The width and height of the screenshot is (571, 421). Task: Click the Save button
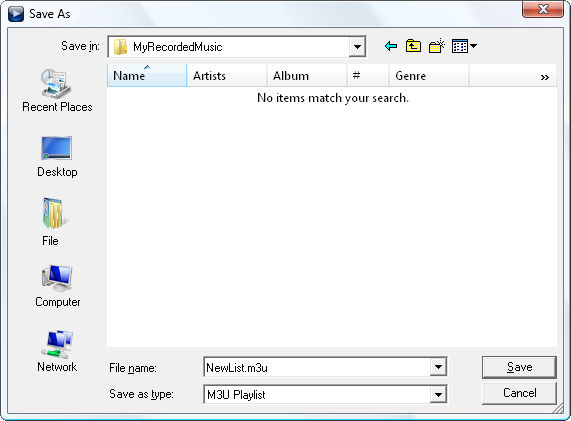519,367
